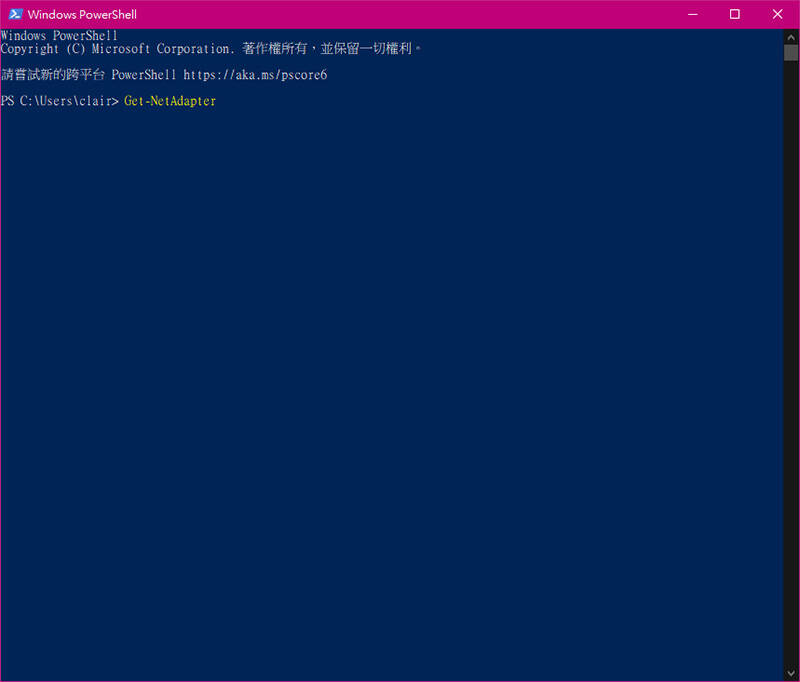Click the Copyright (C) Microsoft Corporation line
The image size is (800, 682).
211,49
